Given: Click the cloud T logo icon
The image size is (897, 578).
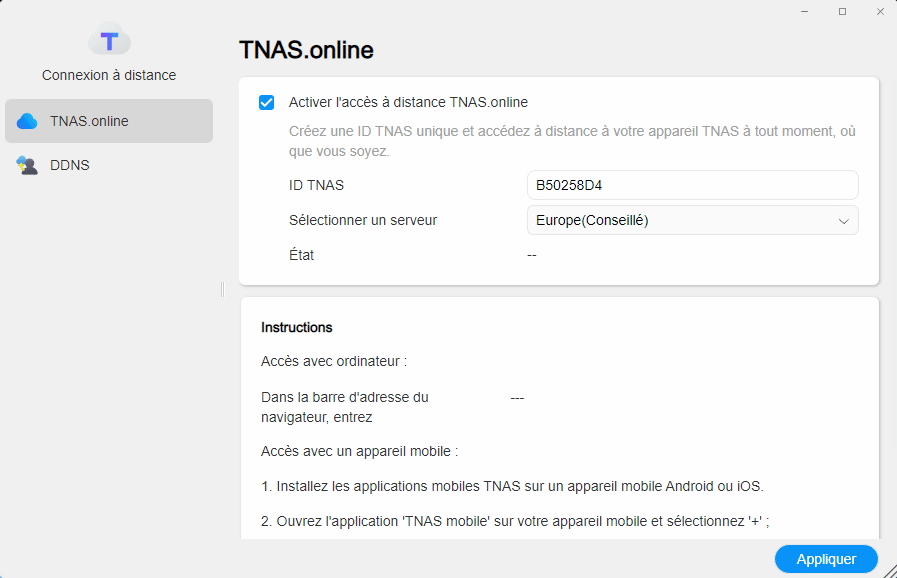Looking at the screenshot, I should (109, 40).
